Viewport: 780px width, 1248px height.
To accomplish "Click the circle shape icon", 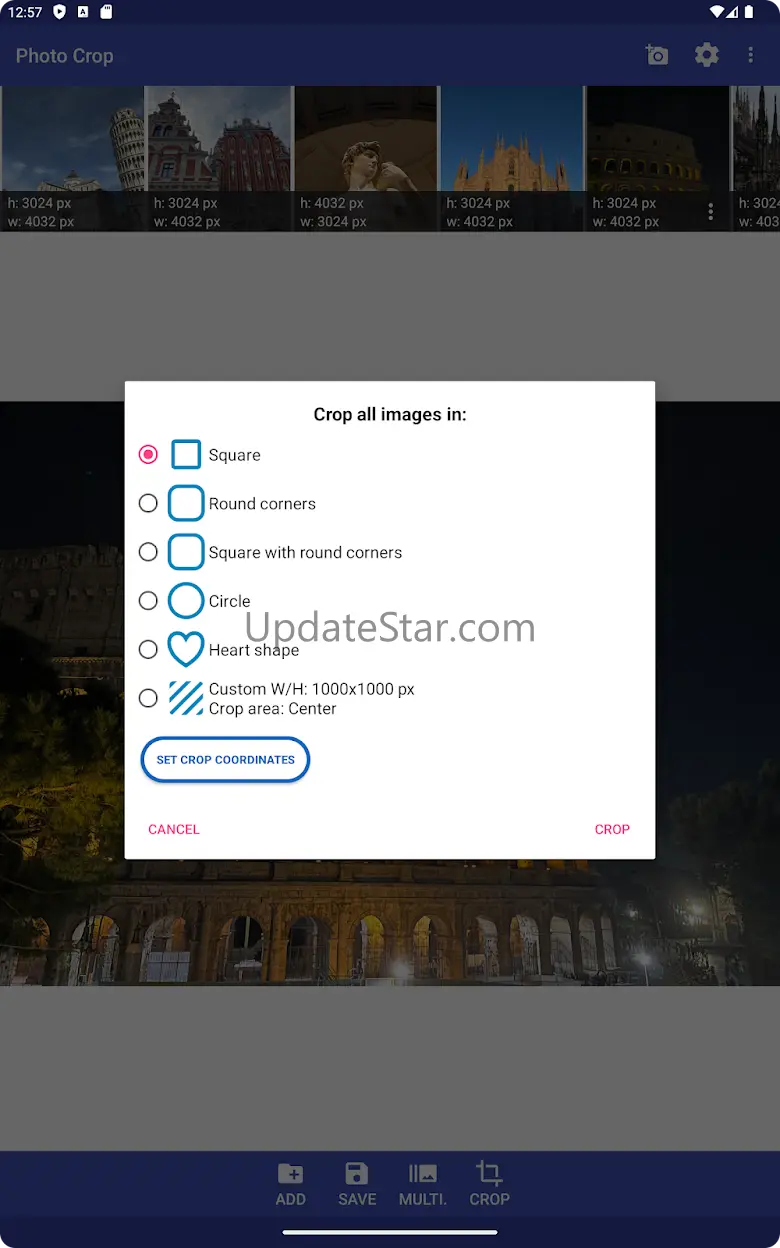I will pyautogui.click(x=186, y=601).
